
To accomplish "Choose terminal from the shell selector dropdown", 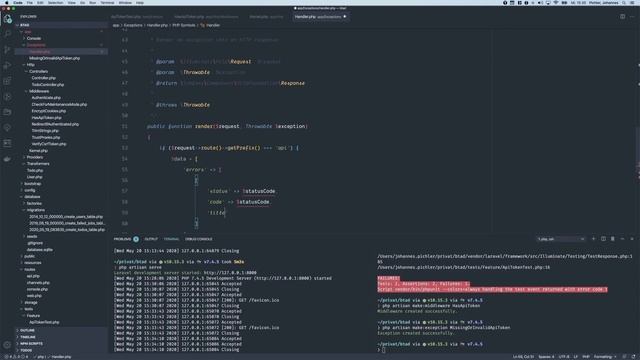I will 562,239.
